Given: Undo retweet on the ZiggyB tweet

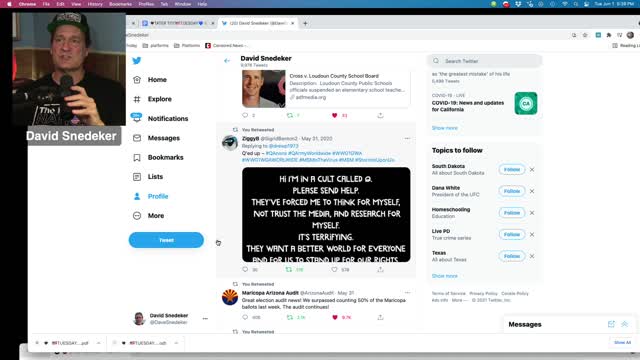Looking at the screenshot, I should click(x=289, y=269).
